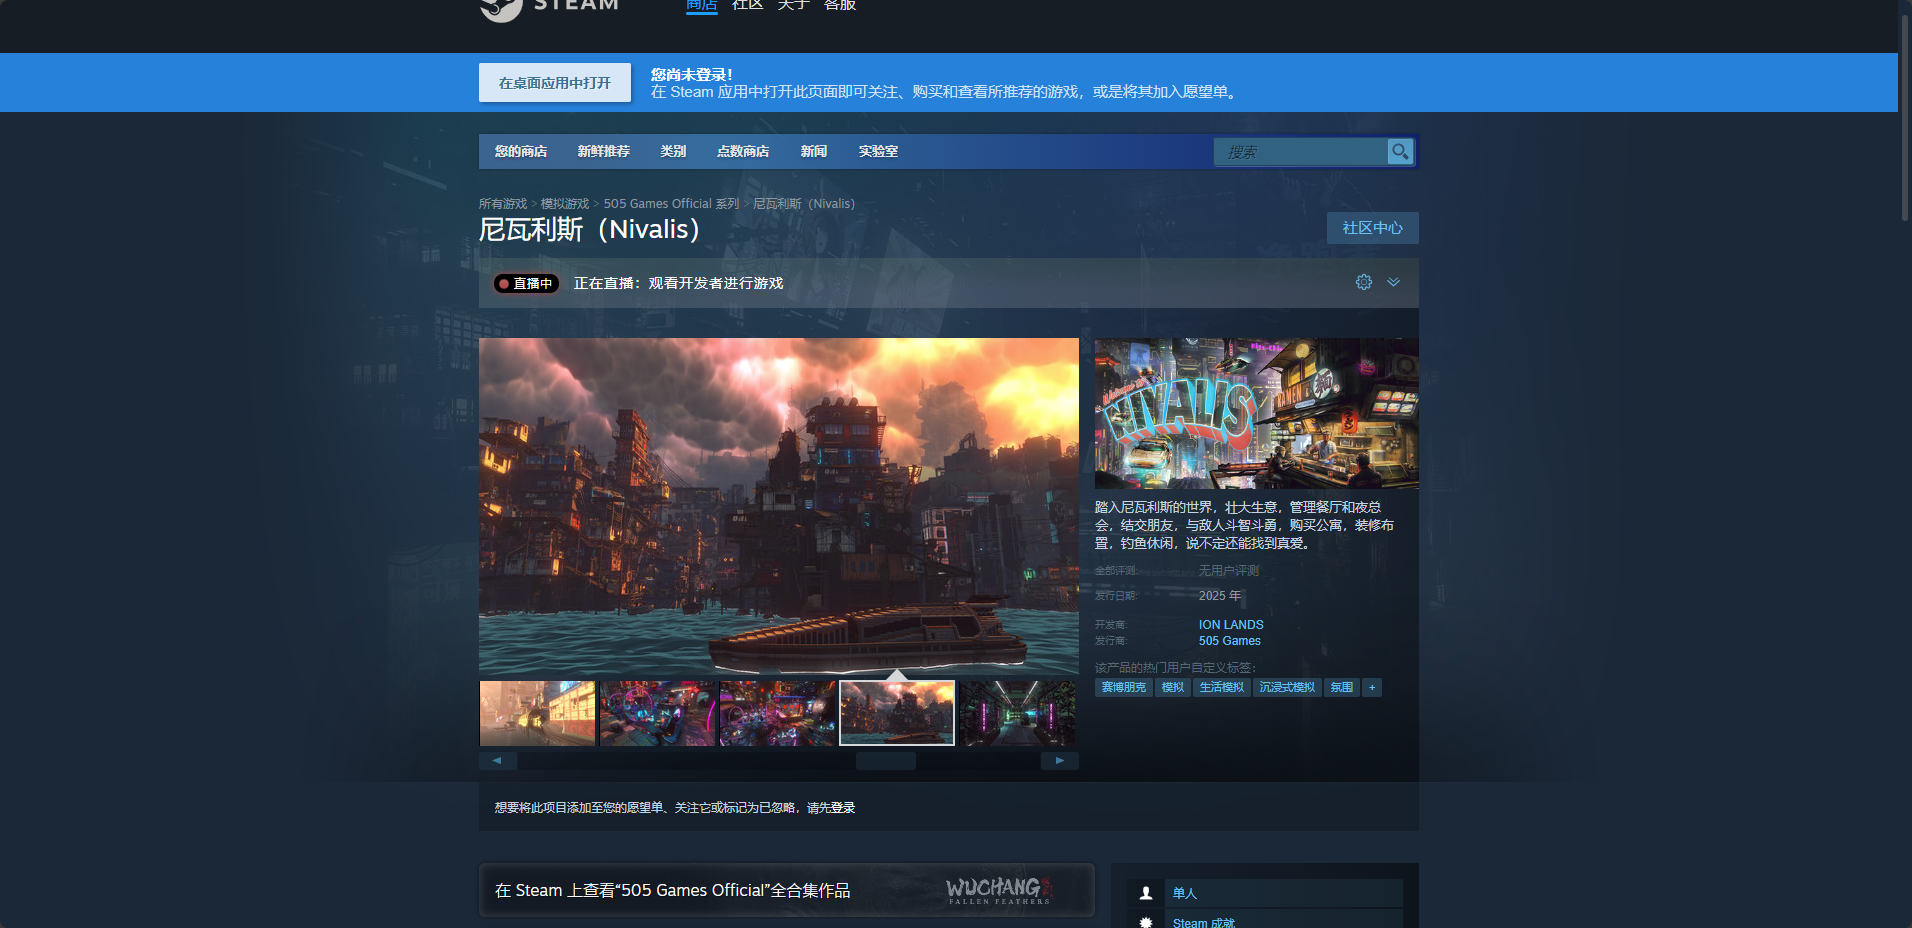Click 505 Games Official 系列 breadcrumb
This screenshot has height=928, width=1912.
(x=671, y=204)
